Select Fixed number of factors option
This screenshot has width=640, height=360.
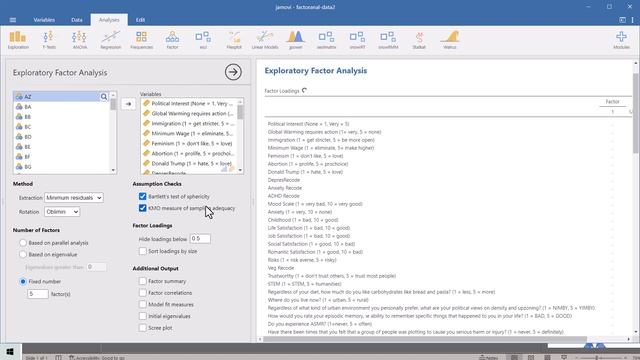point(23,282)
